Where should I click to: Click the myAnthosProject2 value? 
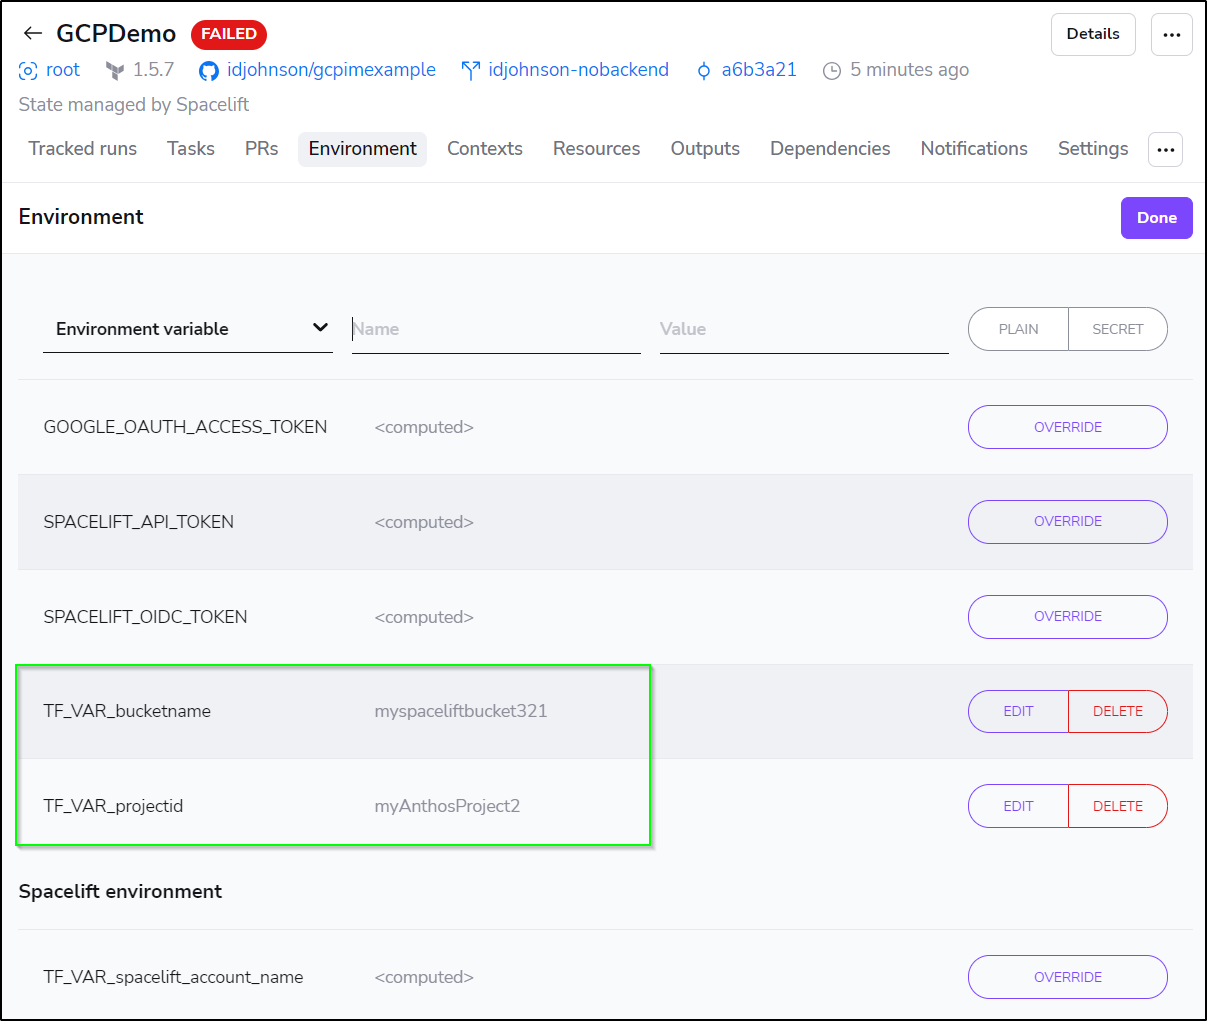click(x=447, y=806)
